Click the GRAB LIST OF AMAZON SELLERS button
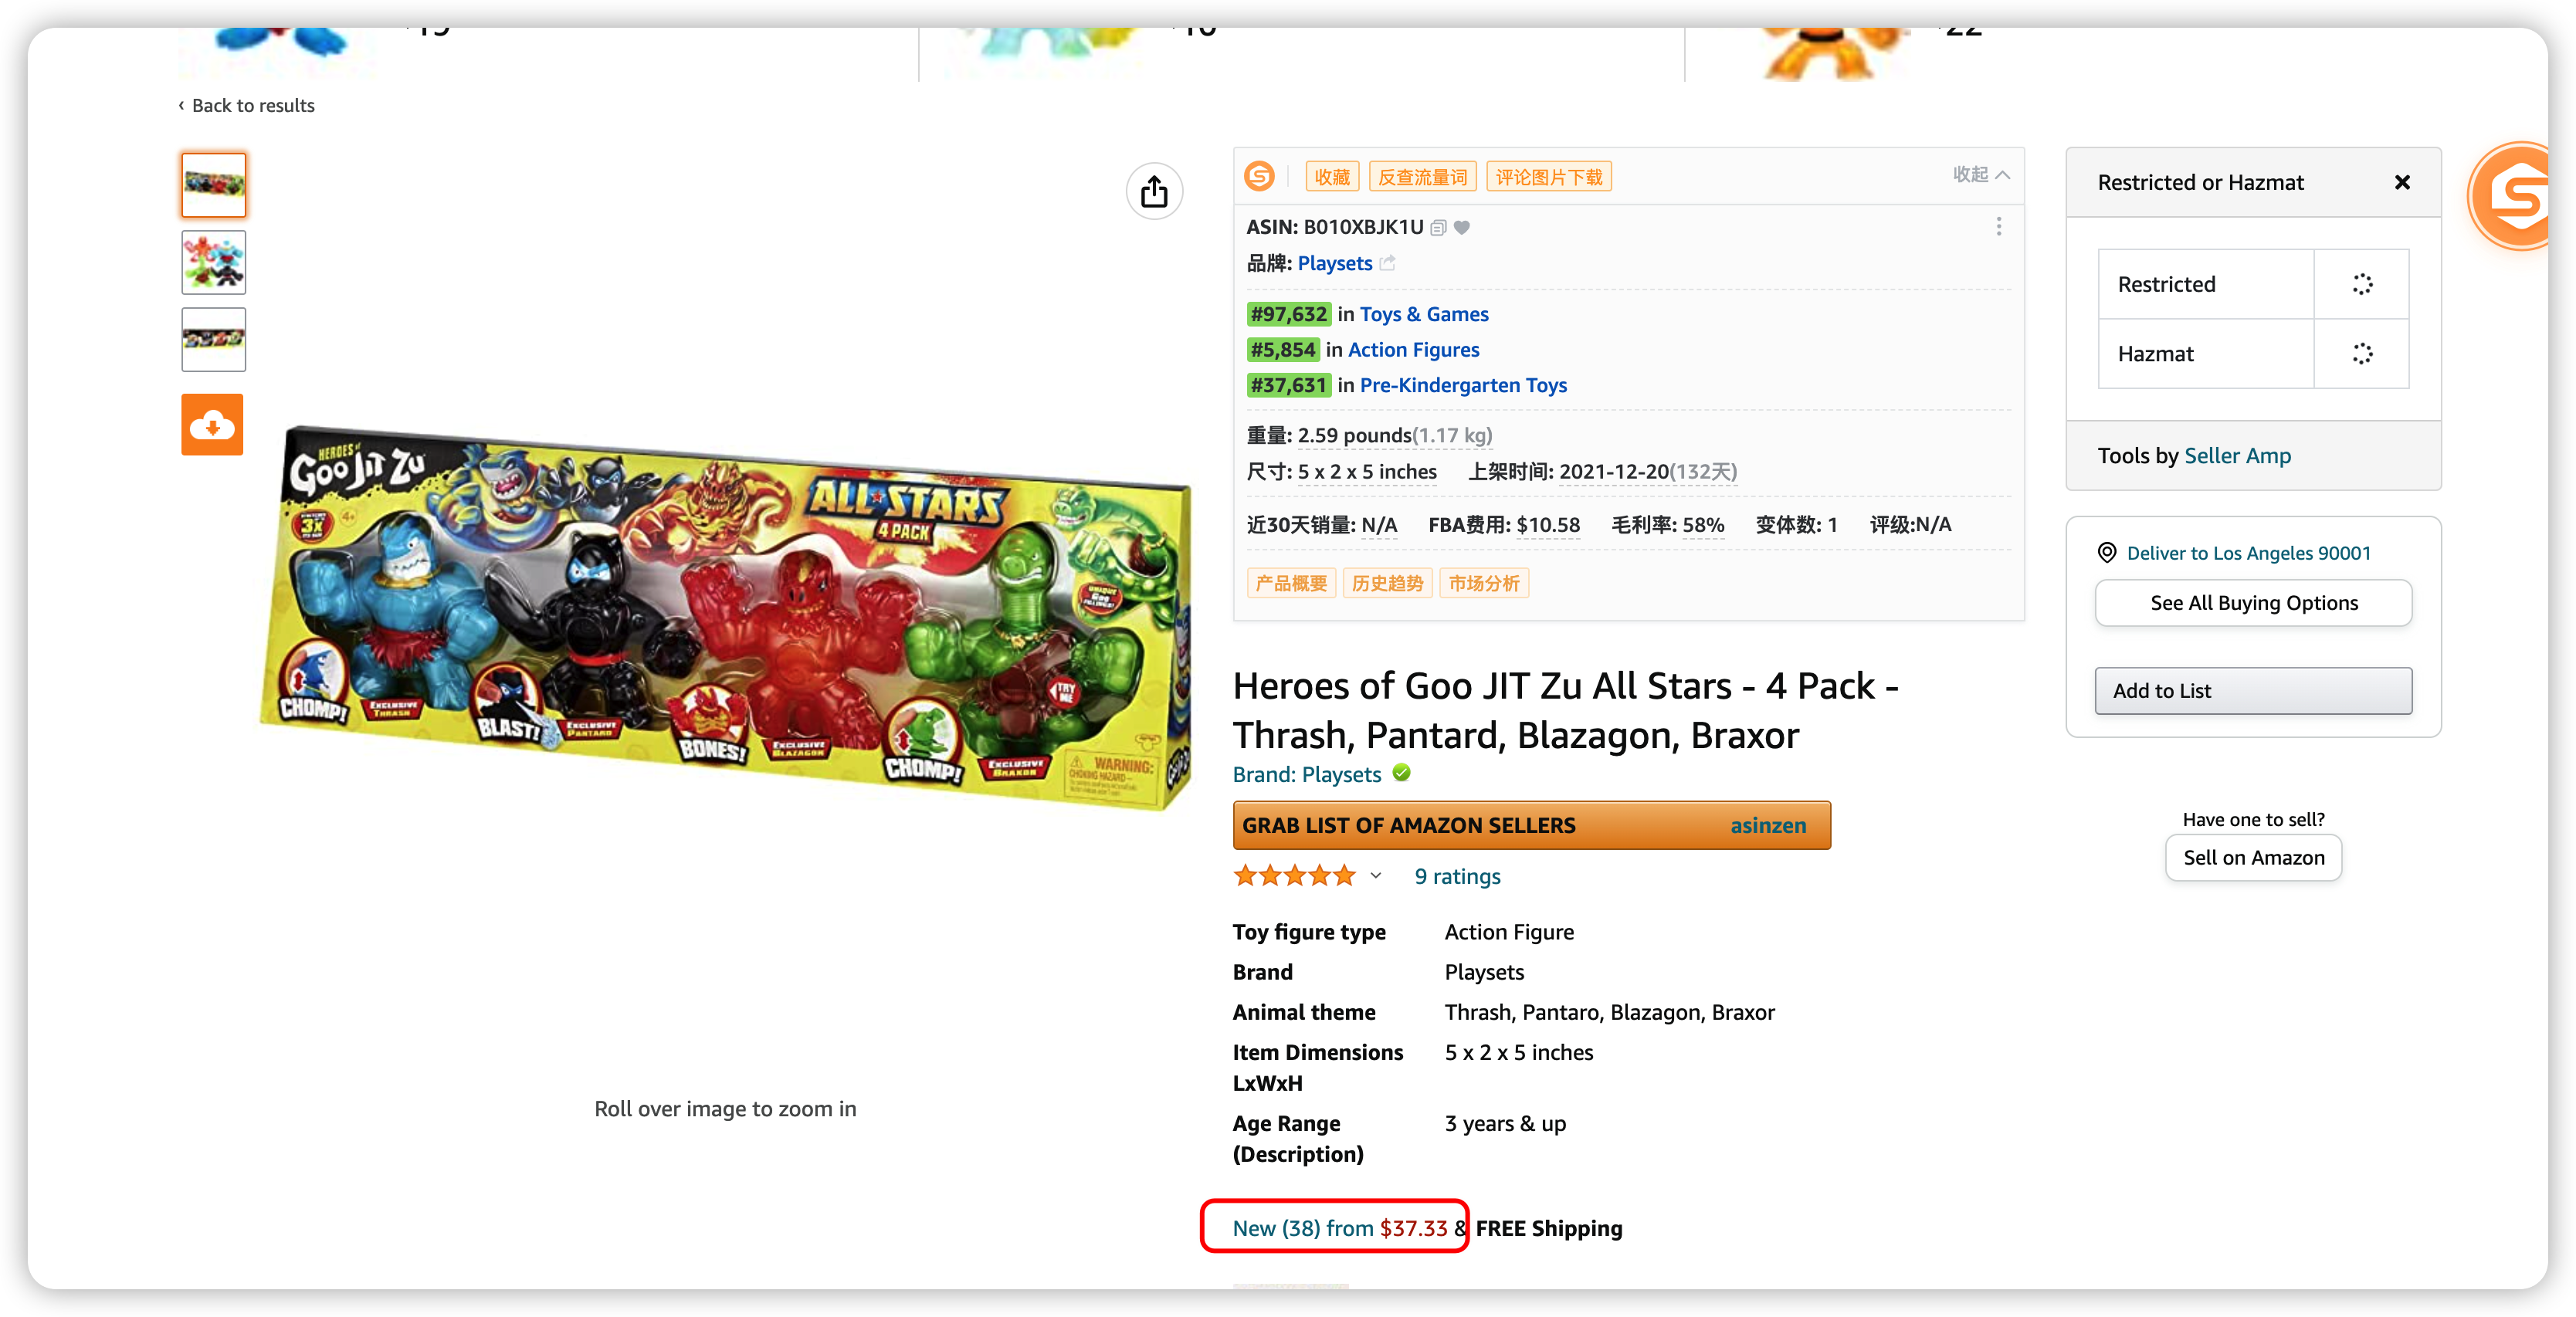The width and height of the screenshot is (2576, 1317). pyautogui.click(x=1531, y=824)
